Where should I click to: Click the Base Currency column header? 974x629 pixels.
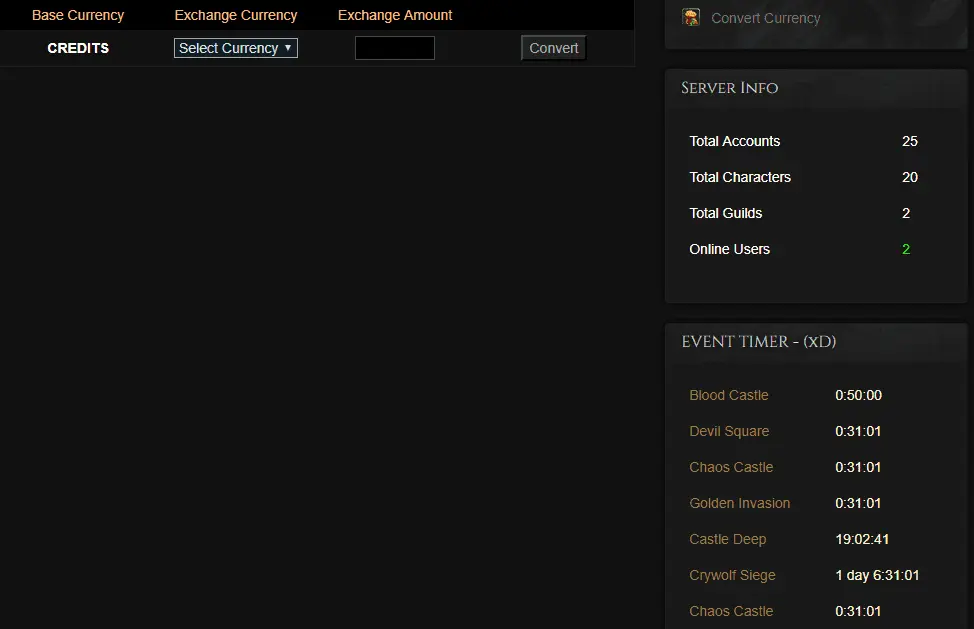tap(78, 15)
